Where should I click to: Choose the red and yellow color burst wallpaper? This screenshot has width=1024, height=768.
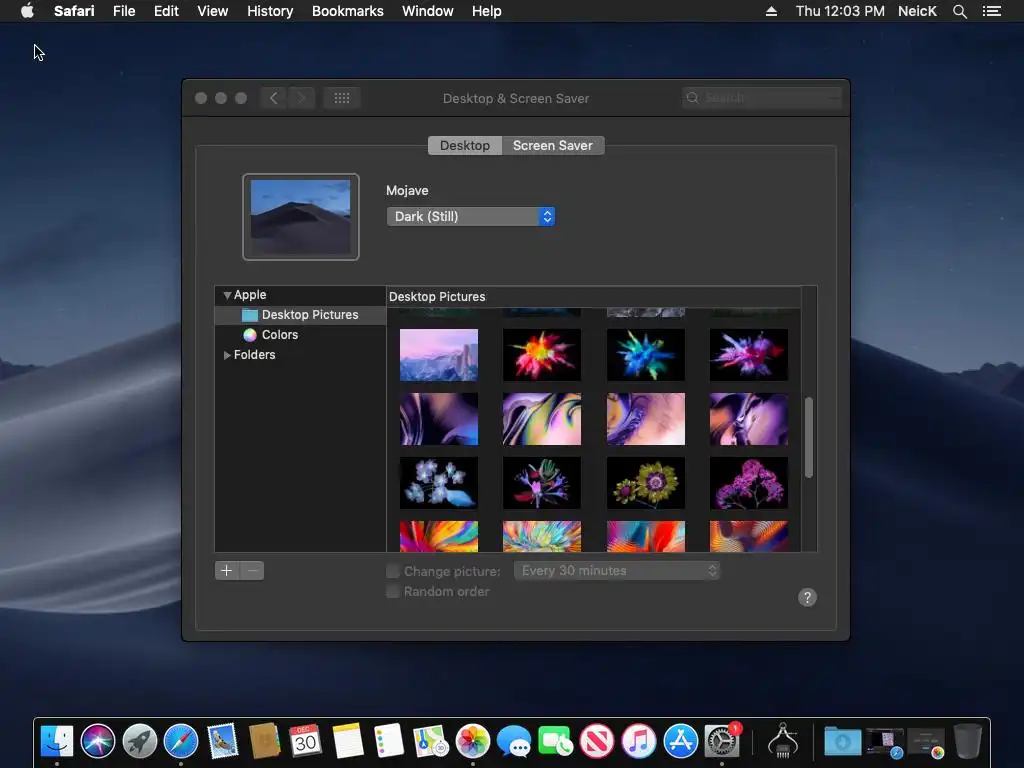[542, 355]
